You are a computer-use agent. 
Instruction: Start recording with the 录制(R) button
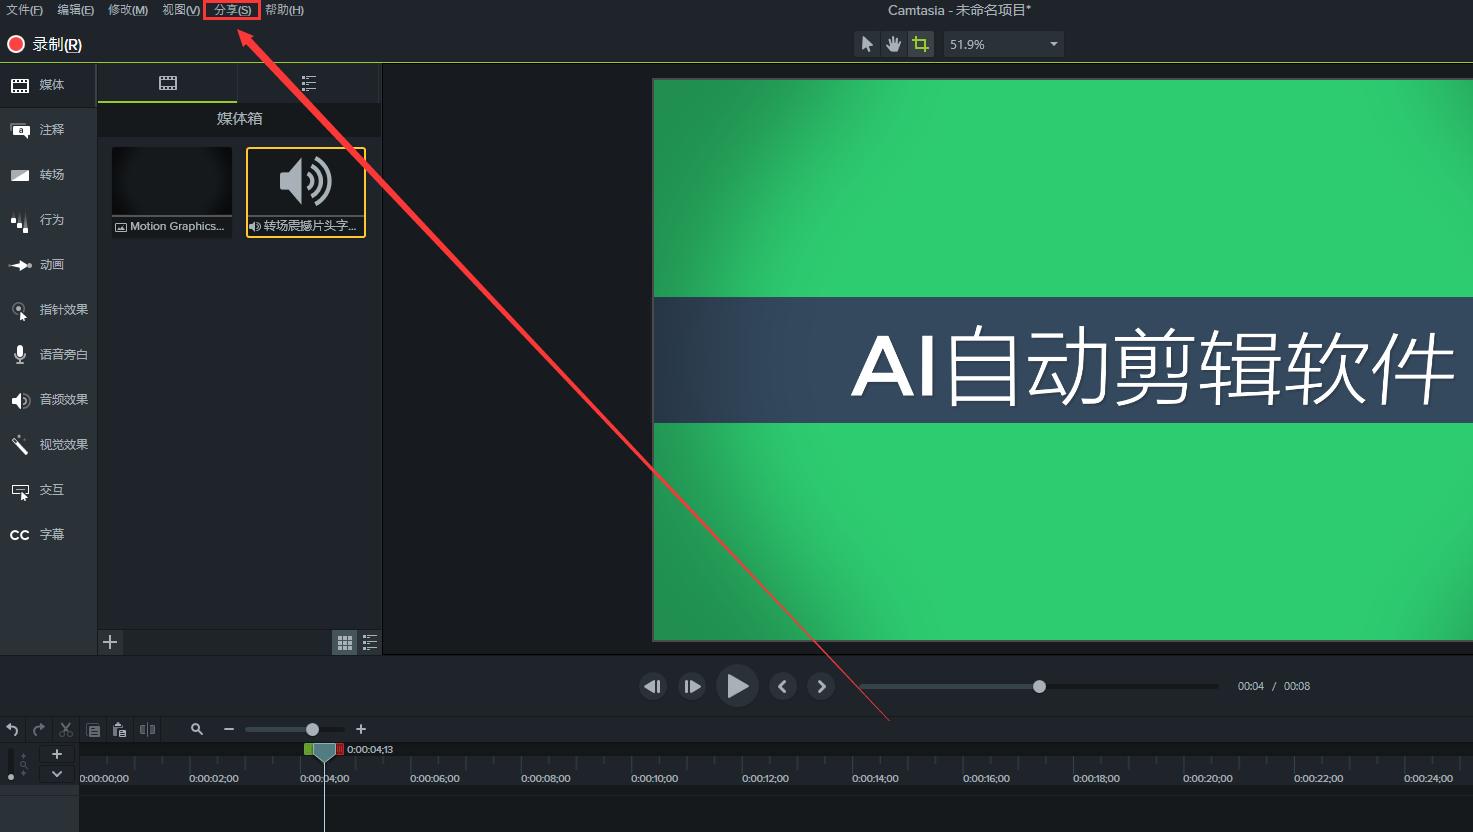pyautogui.click(x=47, y=44)
